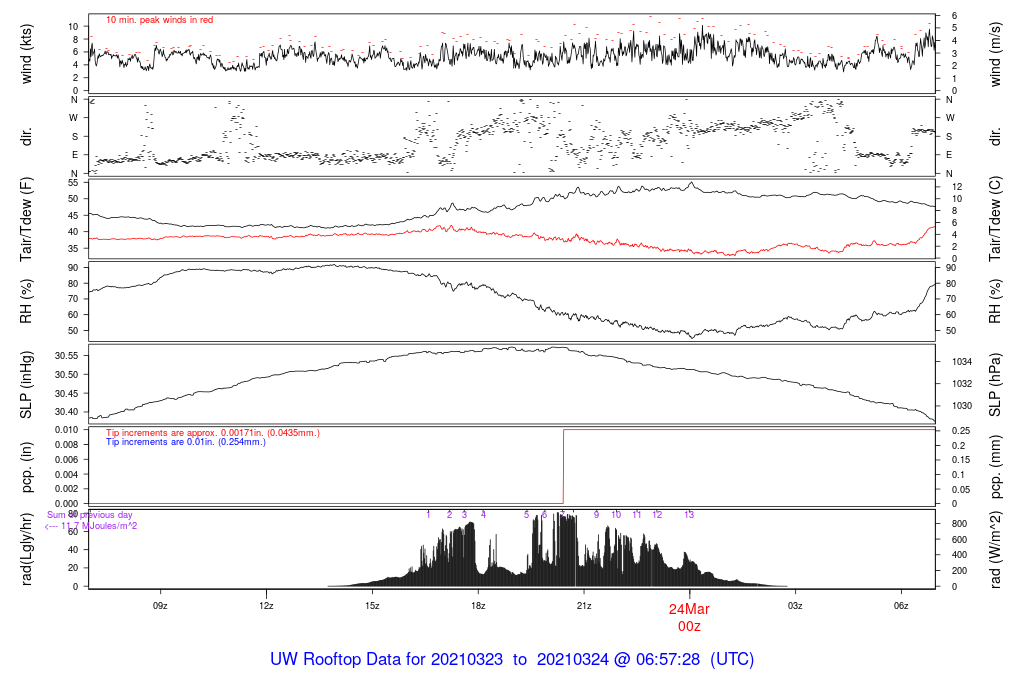This screenshot has width=1024, height=700.
Task: Click the '18z' time axis label
Action: [x=478, y=606]
